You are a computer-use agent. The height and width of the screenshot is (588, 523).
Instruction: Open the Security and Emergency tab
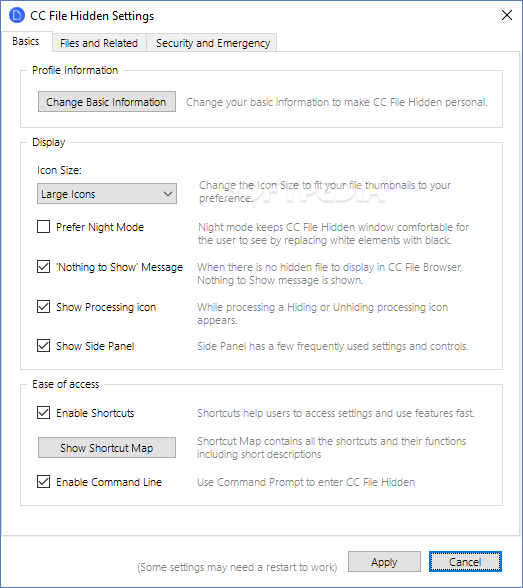click(213, 43)
